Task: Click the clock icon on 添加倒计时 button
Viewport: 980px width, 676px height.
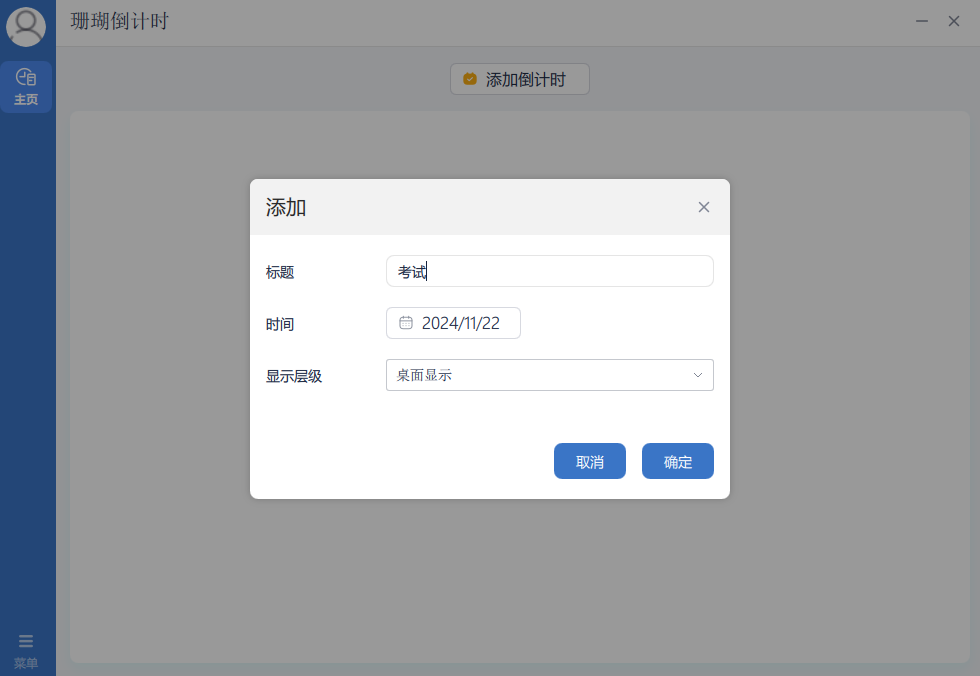Action: pyautogui.click(x=470, y=79)
